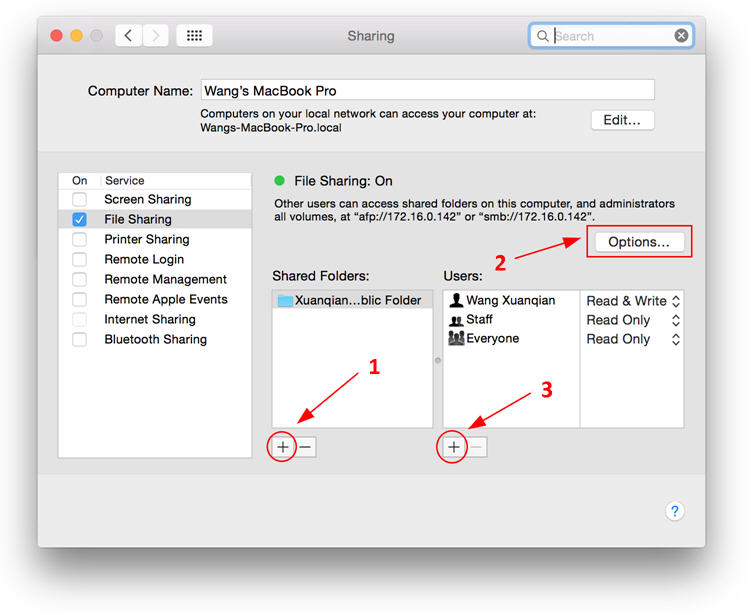Change Everyone's Read Only permission
Image resolution: width=753 pixels, height=613 pixels.
(632, 339)
